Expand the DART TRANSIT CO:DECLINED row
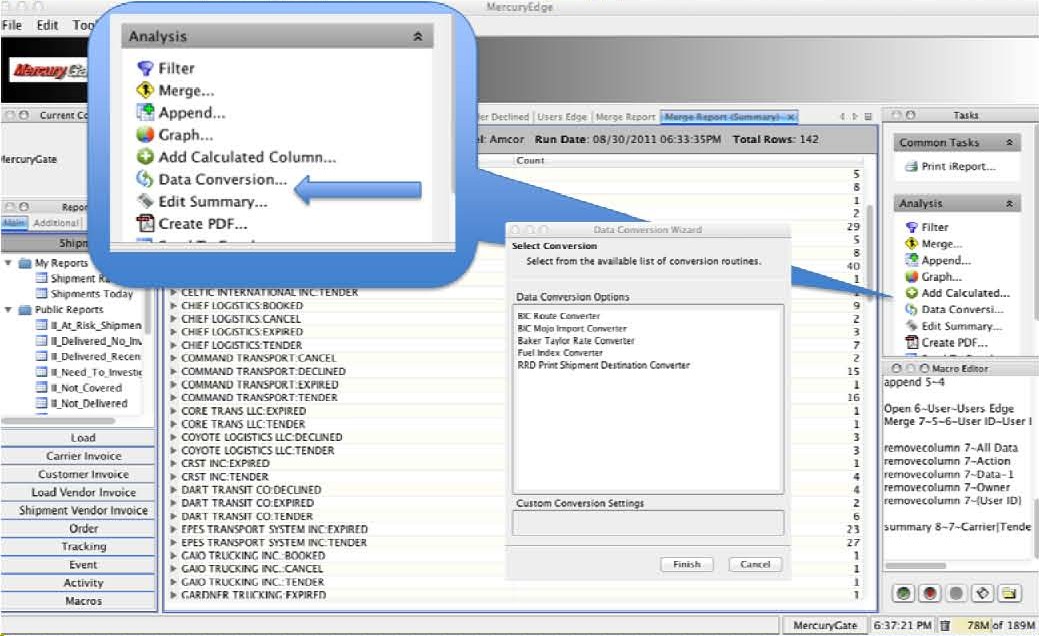 [174, 490]
